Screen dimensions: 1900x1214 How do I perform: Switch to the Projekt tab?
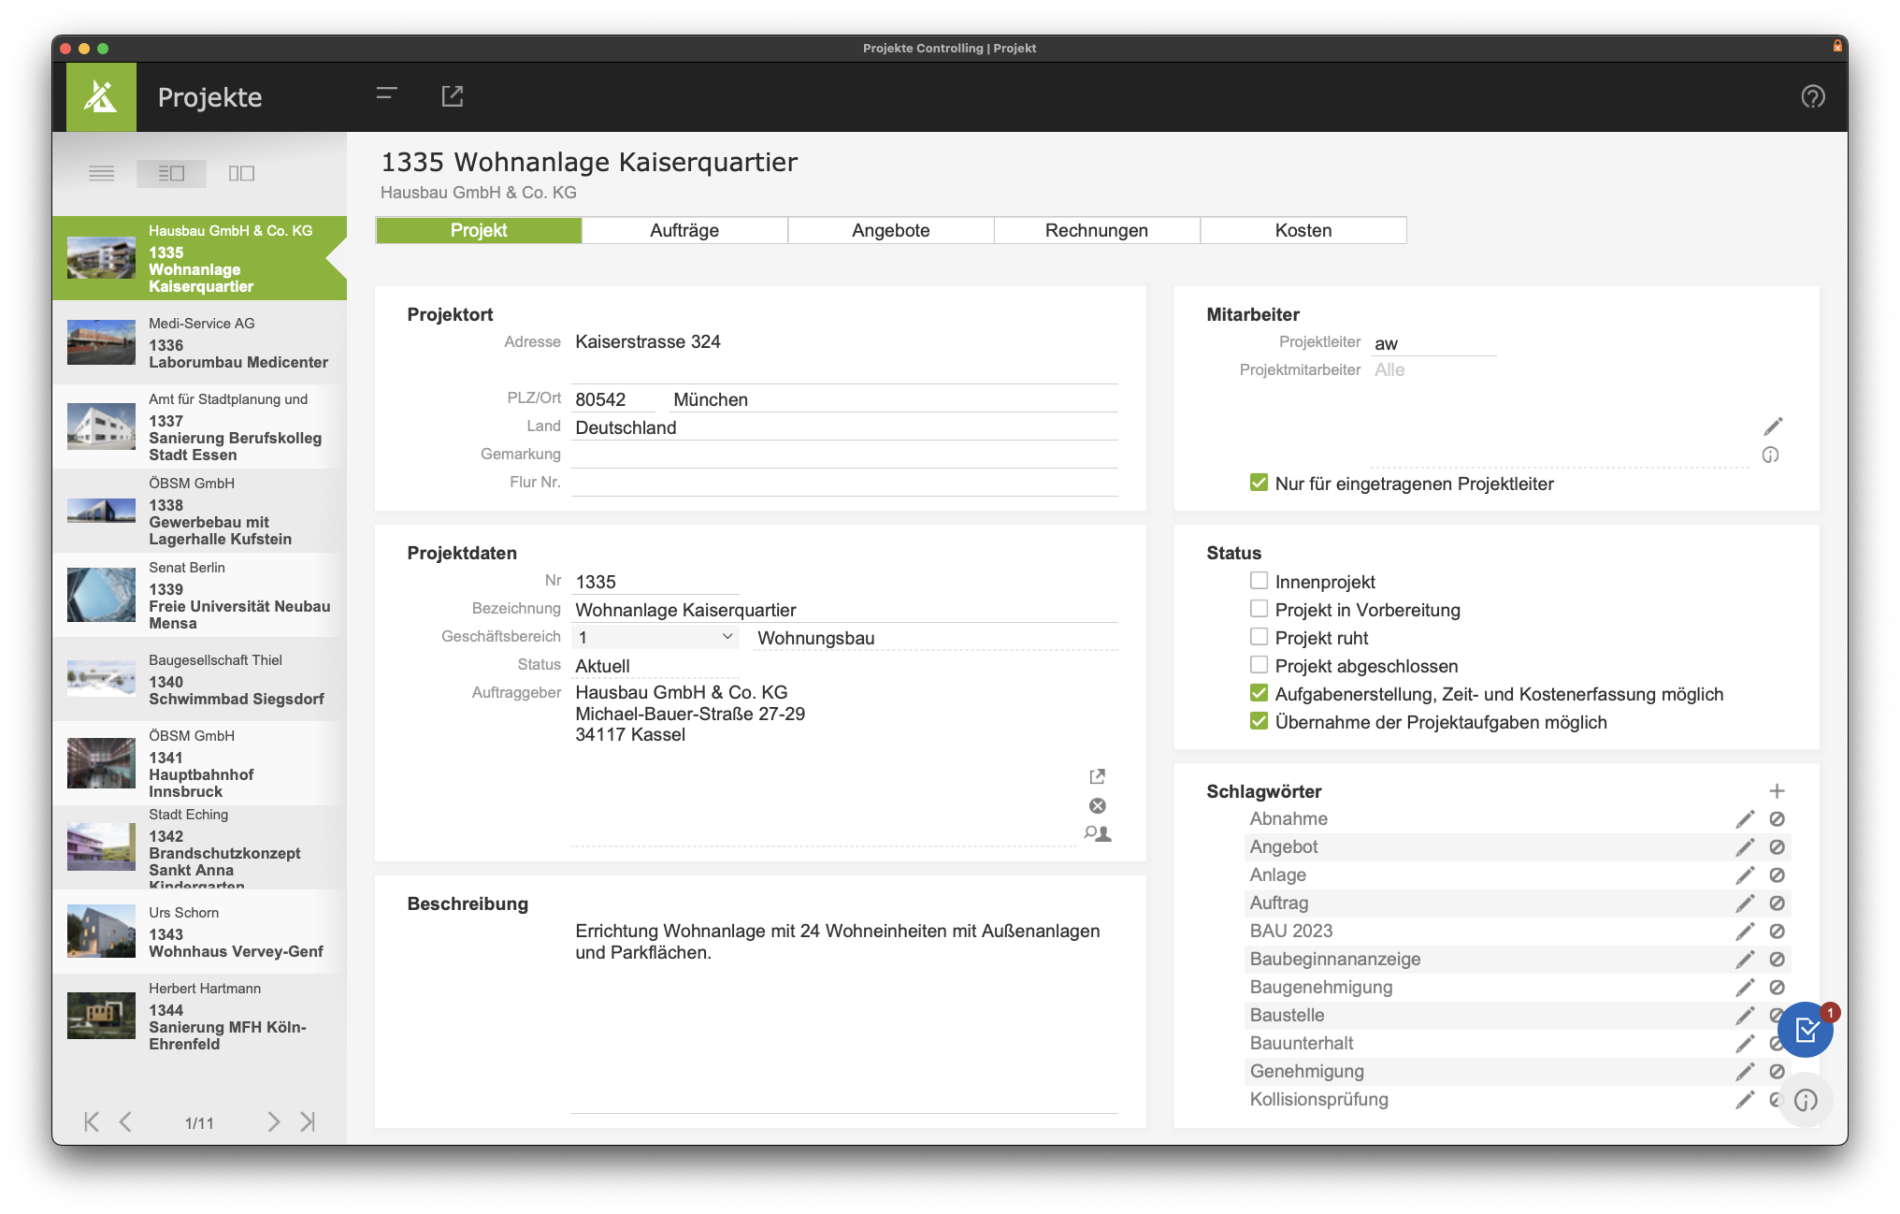pos(478,230)
